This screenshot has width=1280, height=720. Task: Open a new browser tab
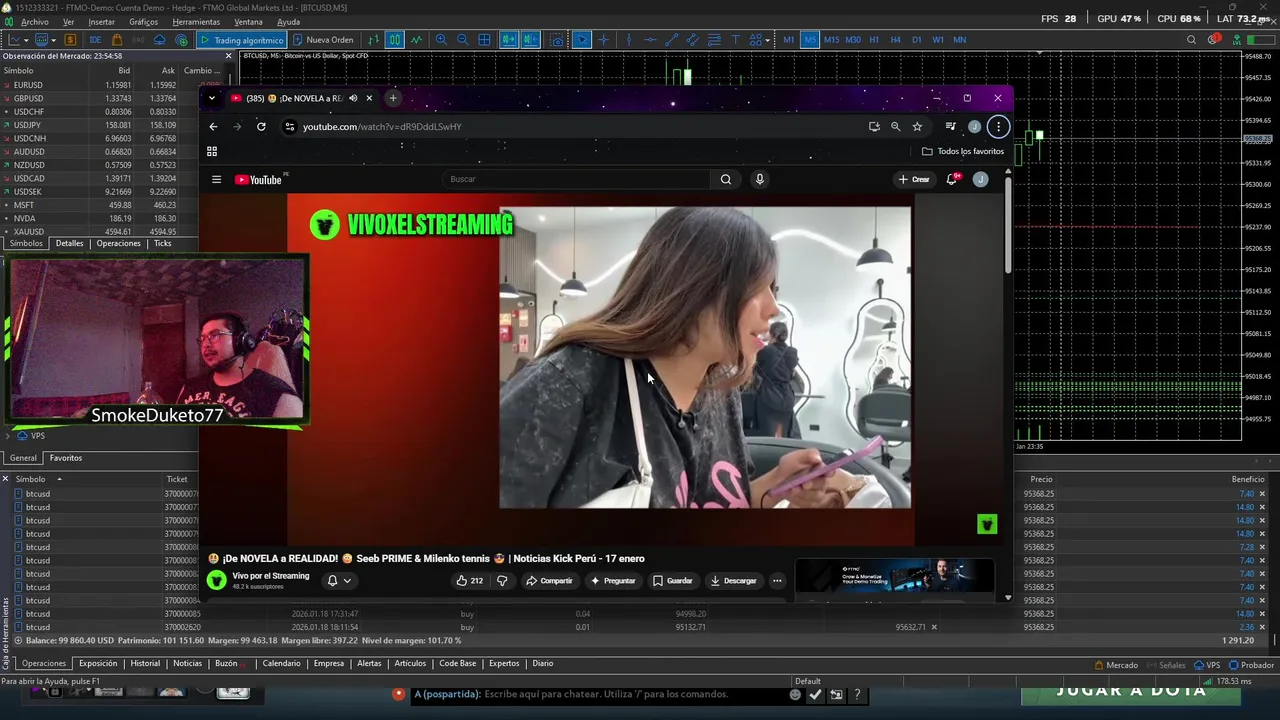(393, 98)
